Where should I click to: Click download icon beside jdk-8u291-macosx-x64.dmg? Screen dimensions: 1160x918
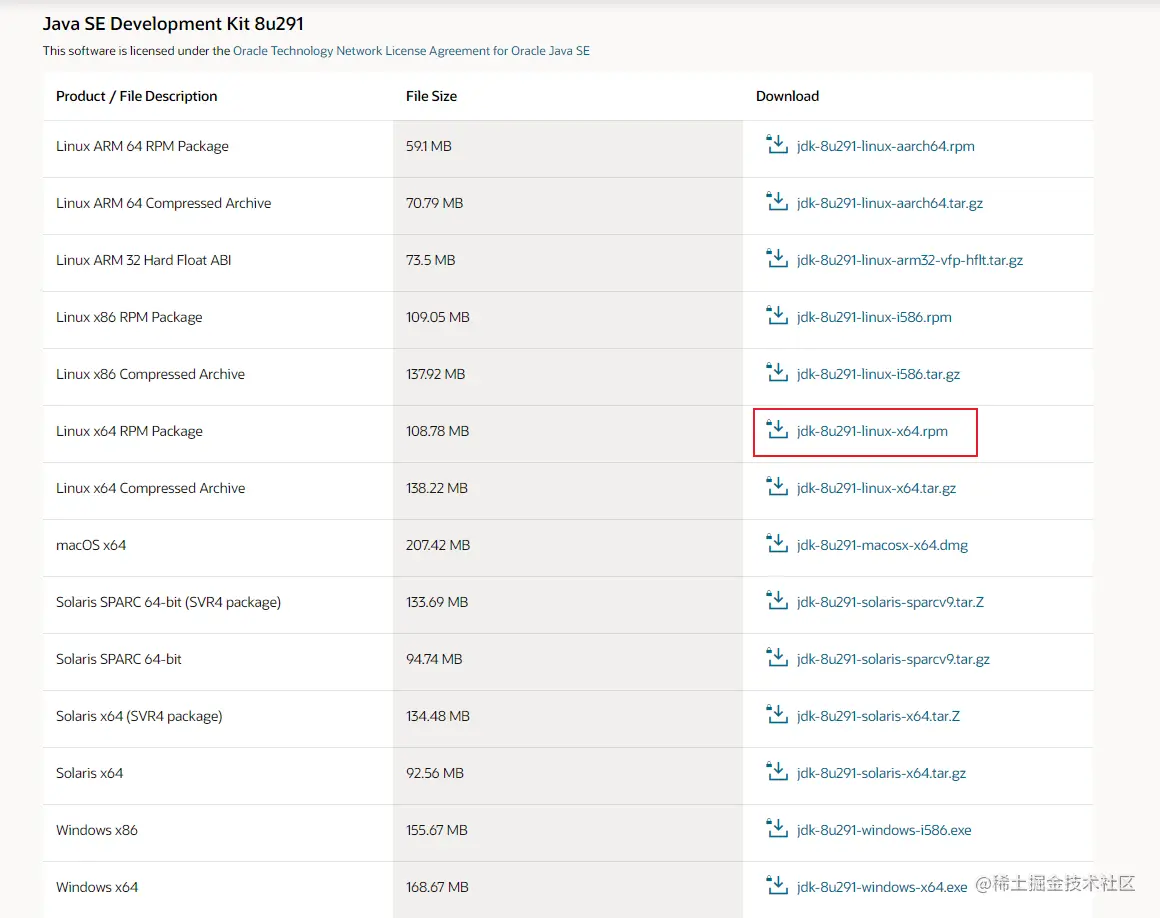(x=777, y=542)
